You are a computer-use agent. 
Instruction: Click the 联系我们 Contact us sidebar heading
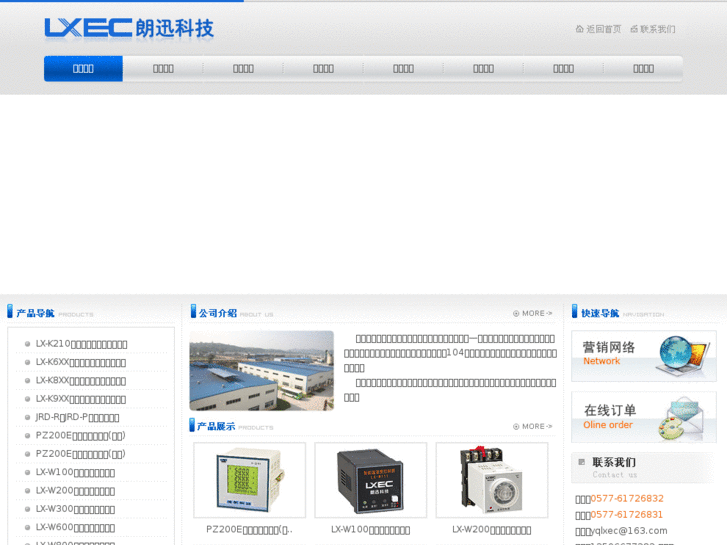(614, 467)
